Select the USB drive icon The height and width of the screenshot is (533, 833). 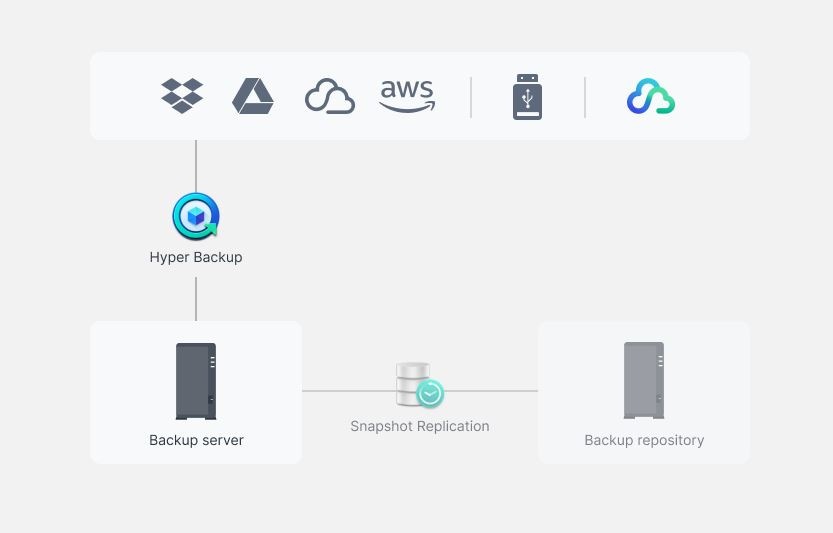click(528, 97)
